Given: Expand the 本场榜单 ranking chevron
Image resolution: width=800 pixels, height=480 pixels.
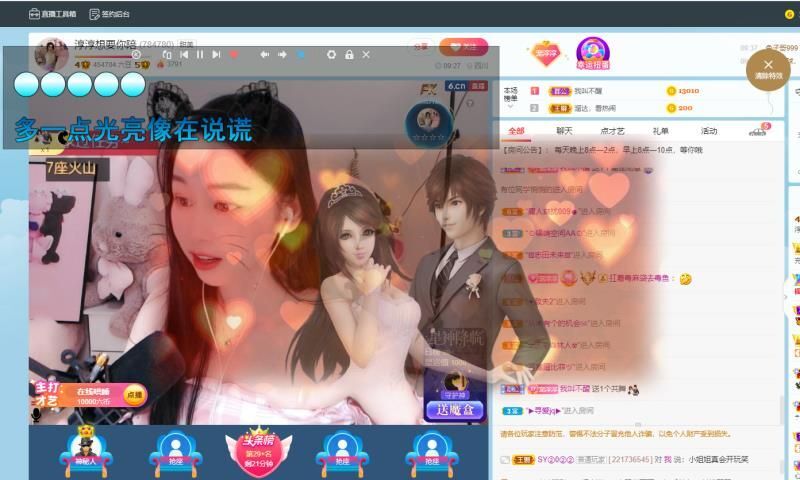Looking at the screenshot, I should [510, 106].
